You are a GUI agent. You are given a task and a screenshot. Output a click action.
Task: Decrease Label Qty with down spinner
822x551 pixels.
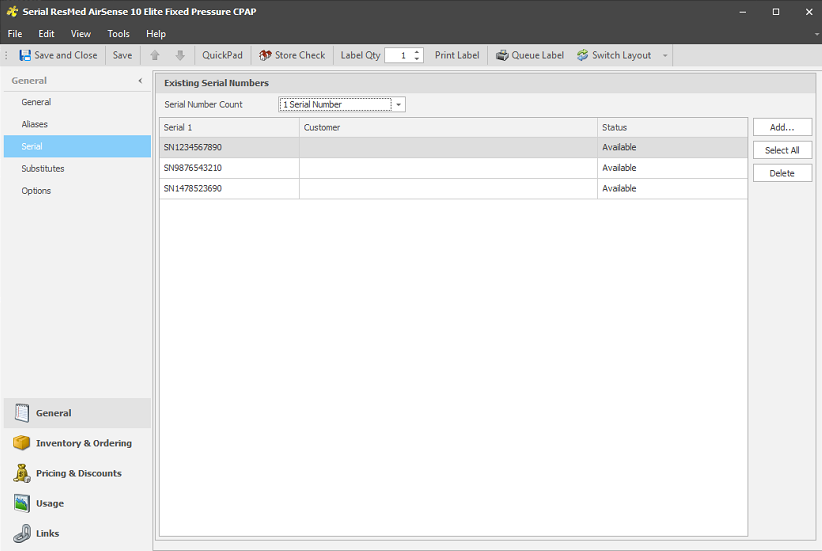coord(417,59)
